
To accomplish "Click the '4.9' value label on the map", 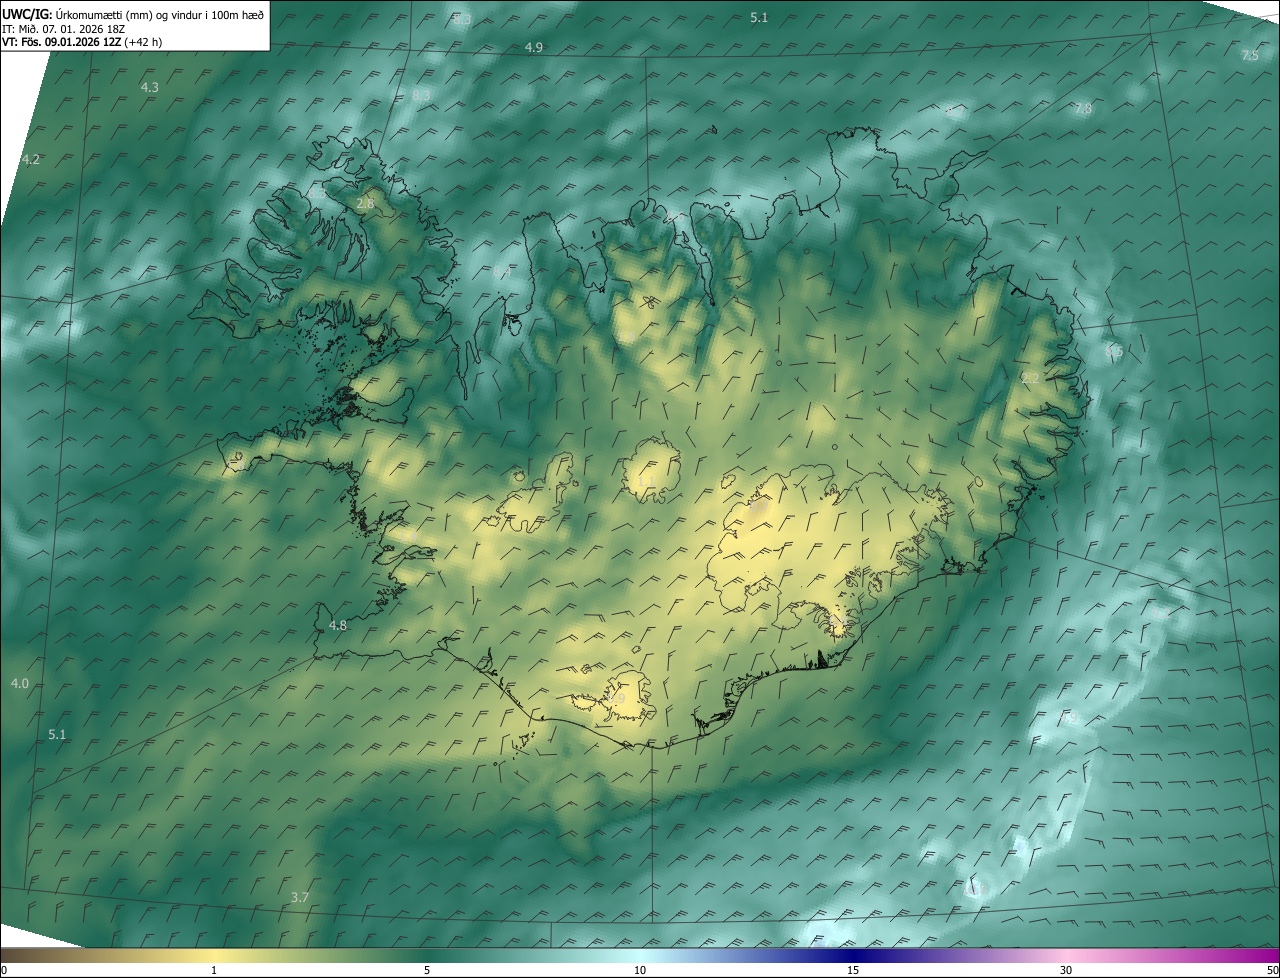I will [534, 48].
